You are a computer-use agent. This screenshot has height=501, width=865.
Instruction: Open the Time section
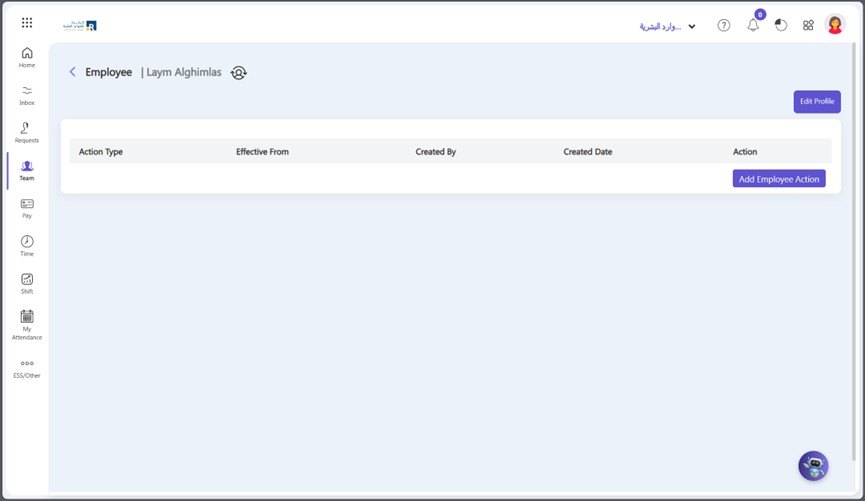(x=27, y=246)
